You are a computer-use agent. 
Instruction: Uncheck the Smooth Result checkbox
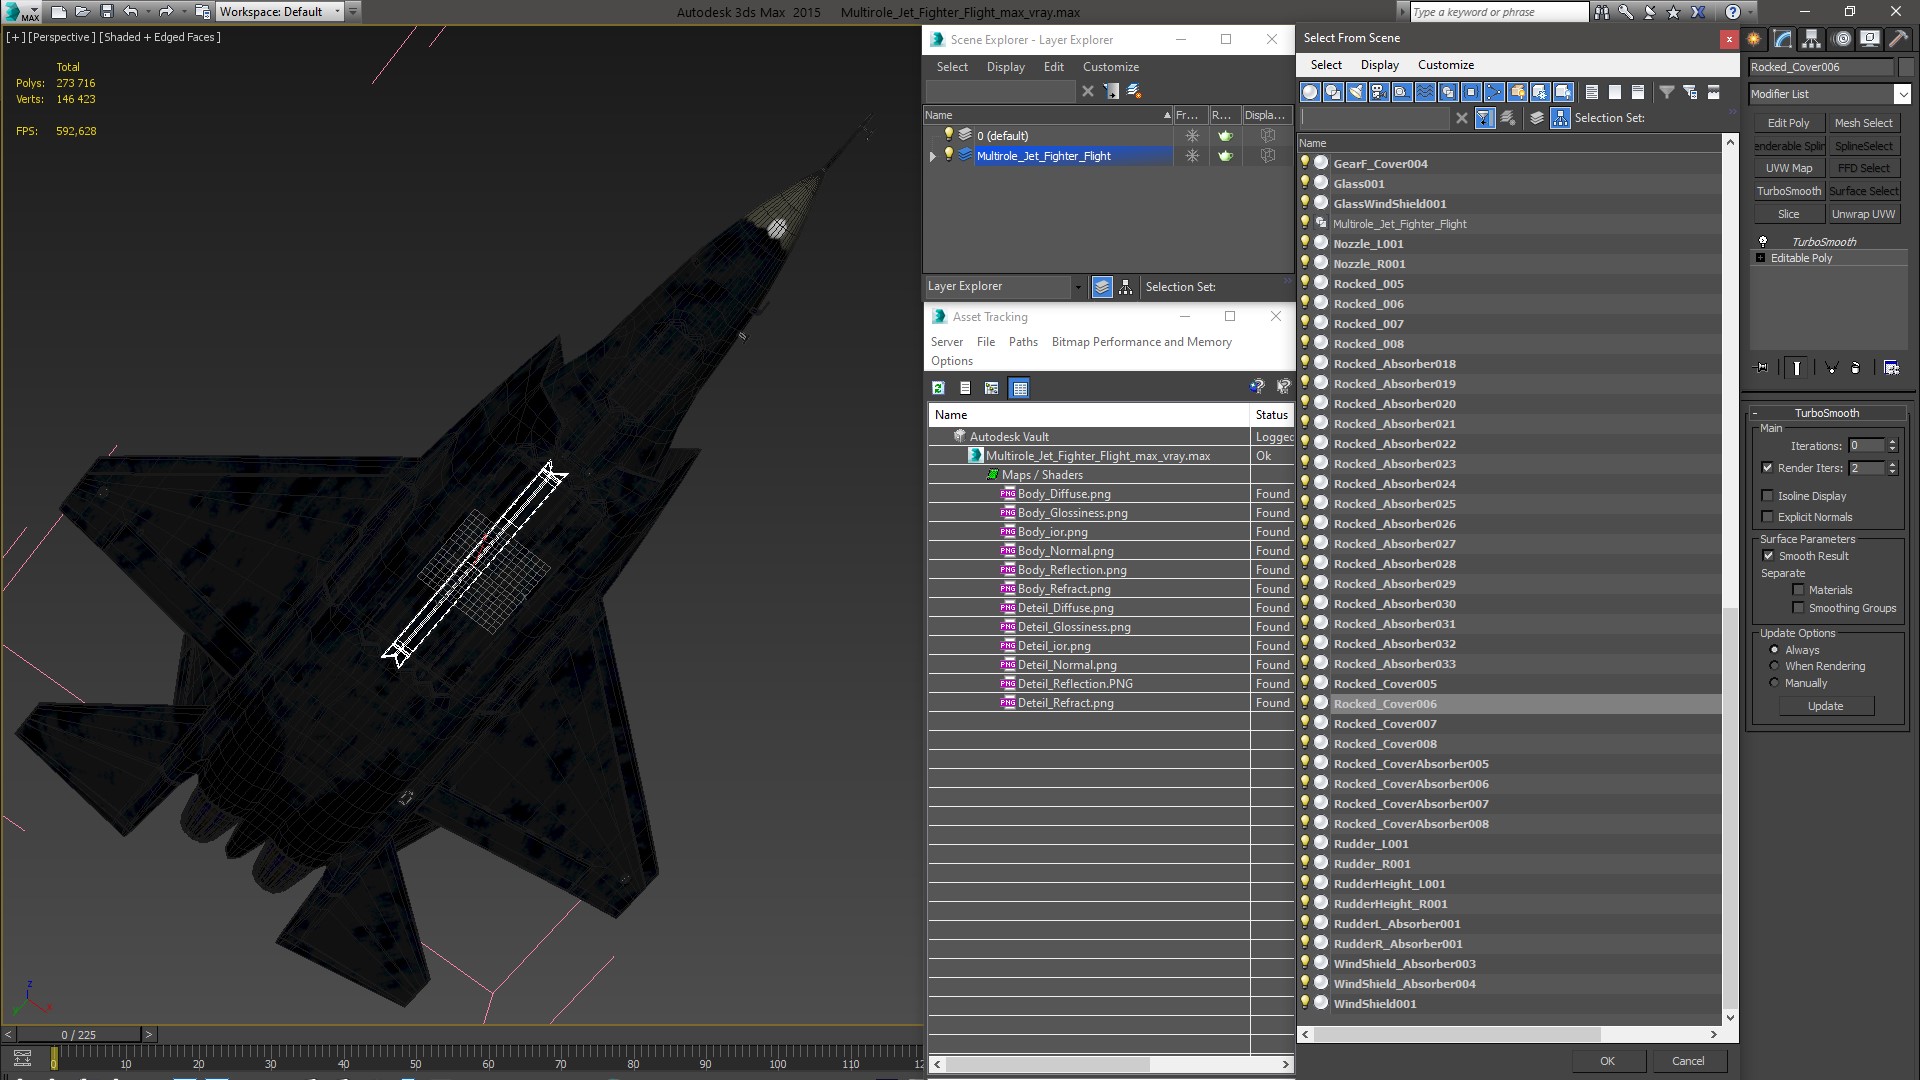click(1767, 556)
